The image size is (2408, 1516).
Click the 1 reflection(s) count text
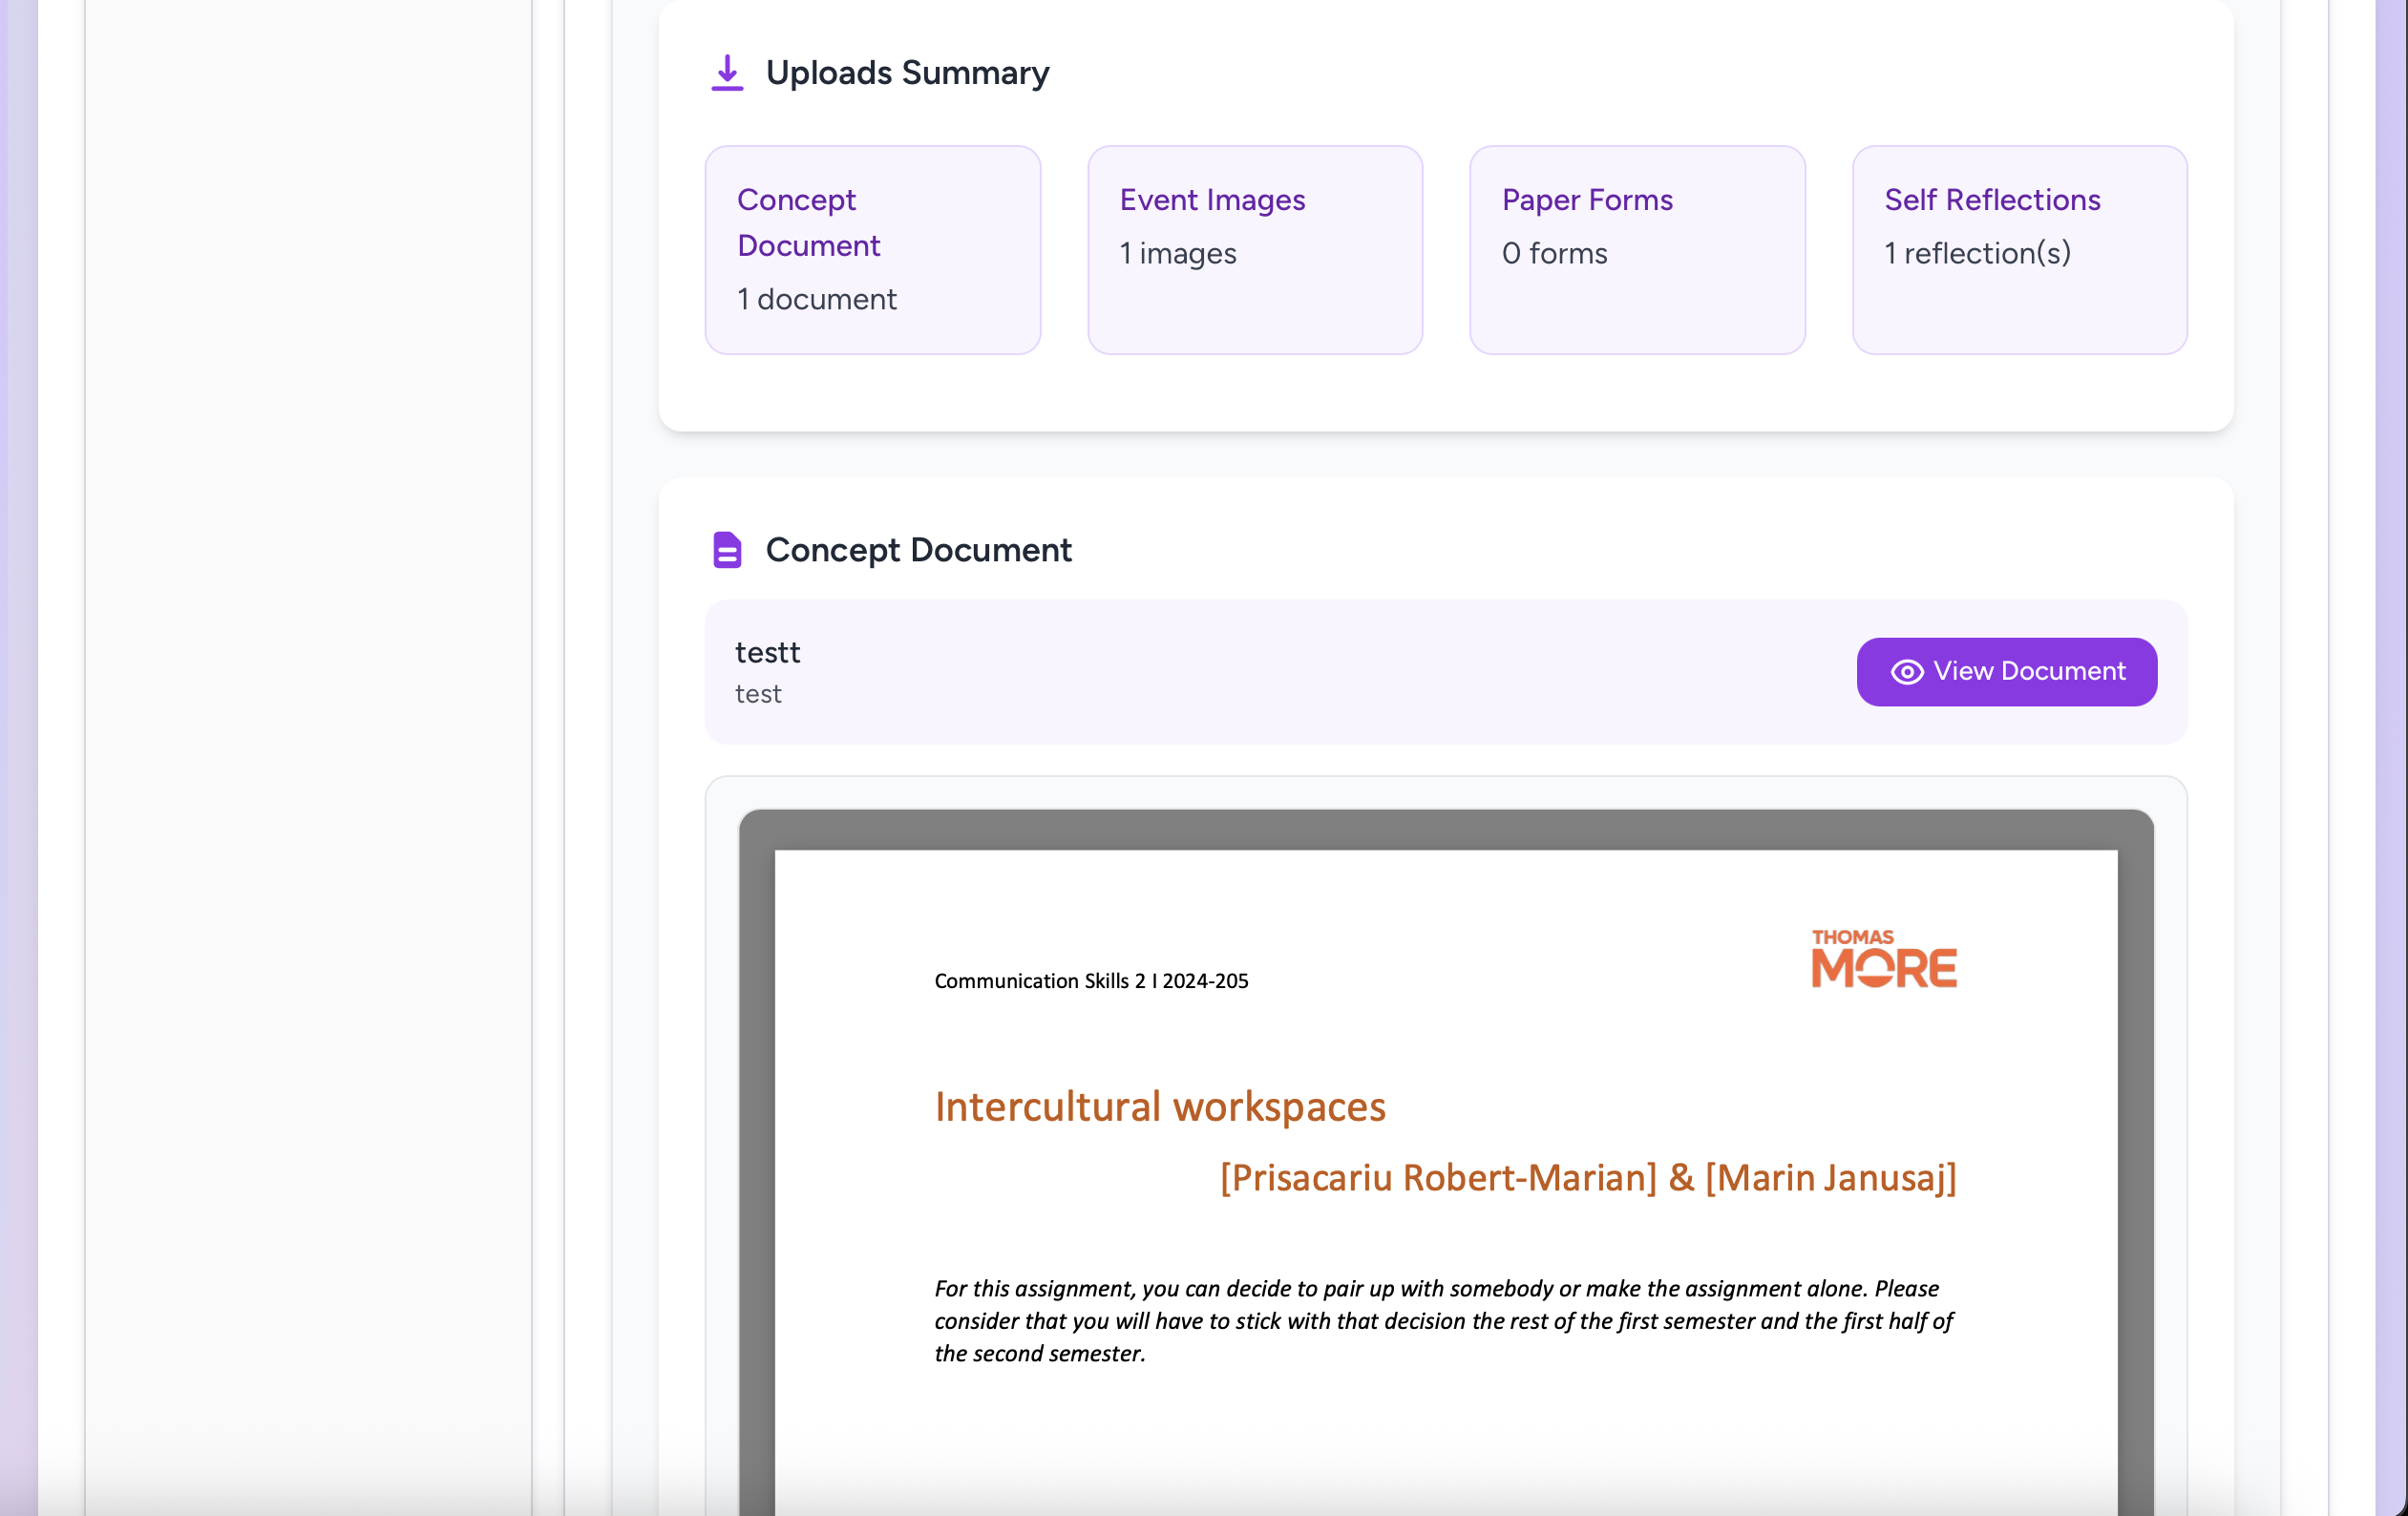click(1976, 254)
